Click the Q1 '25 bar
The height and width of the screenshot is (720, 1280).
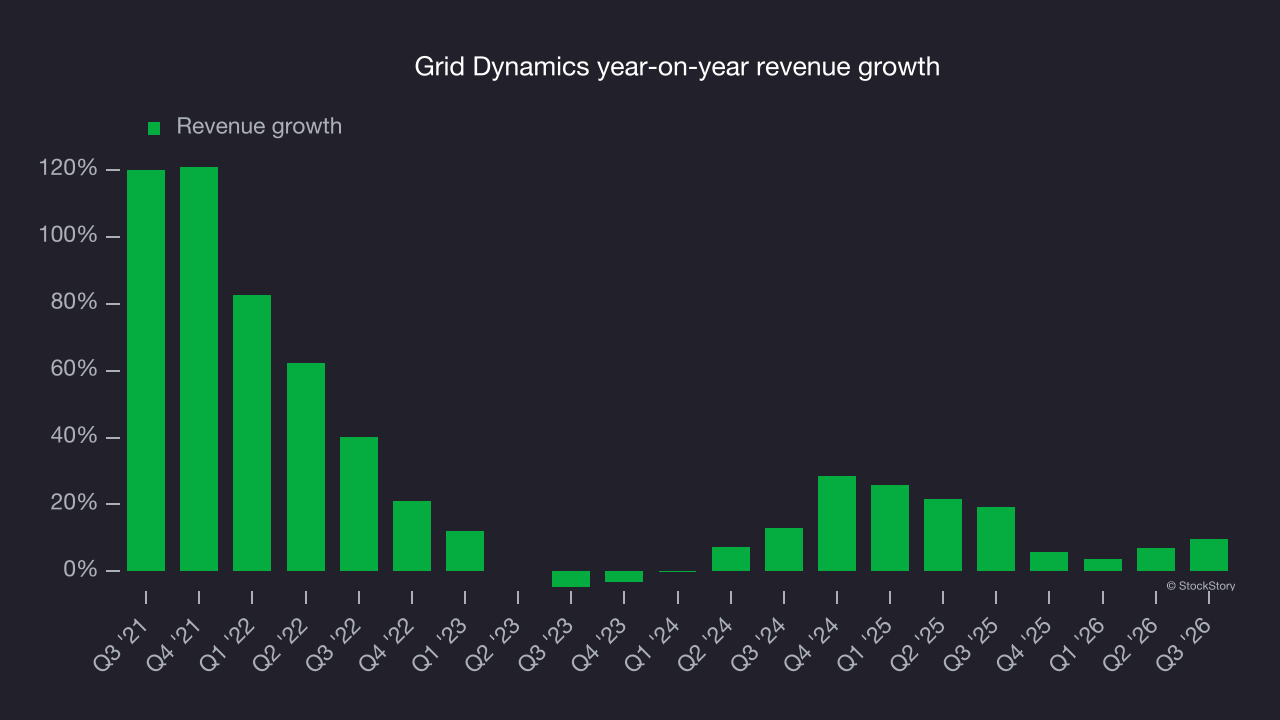(x=890, y=528)
